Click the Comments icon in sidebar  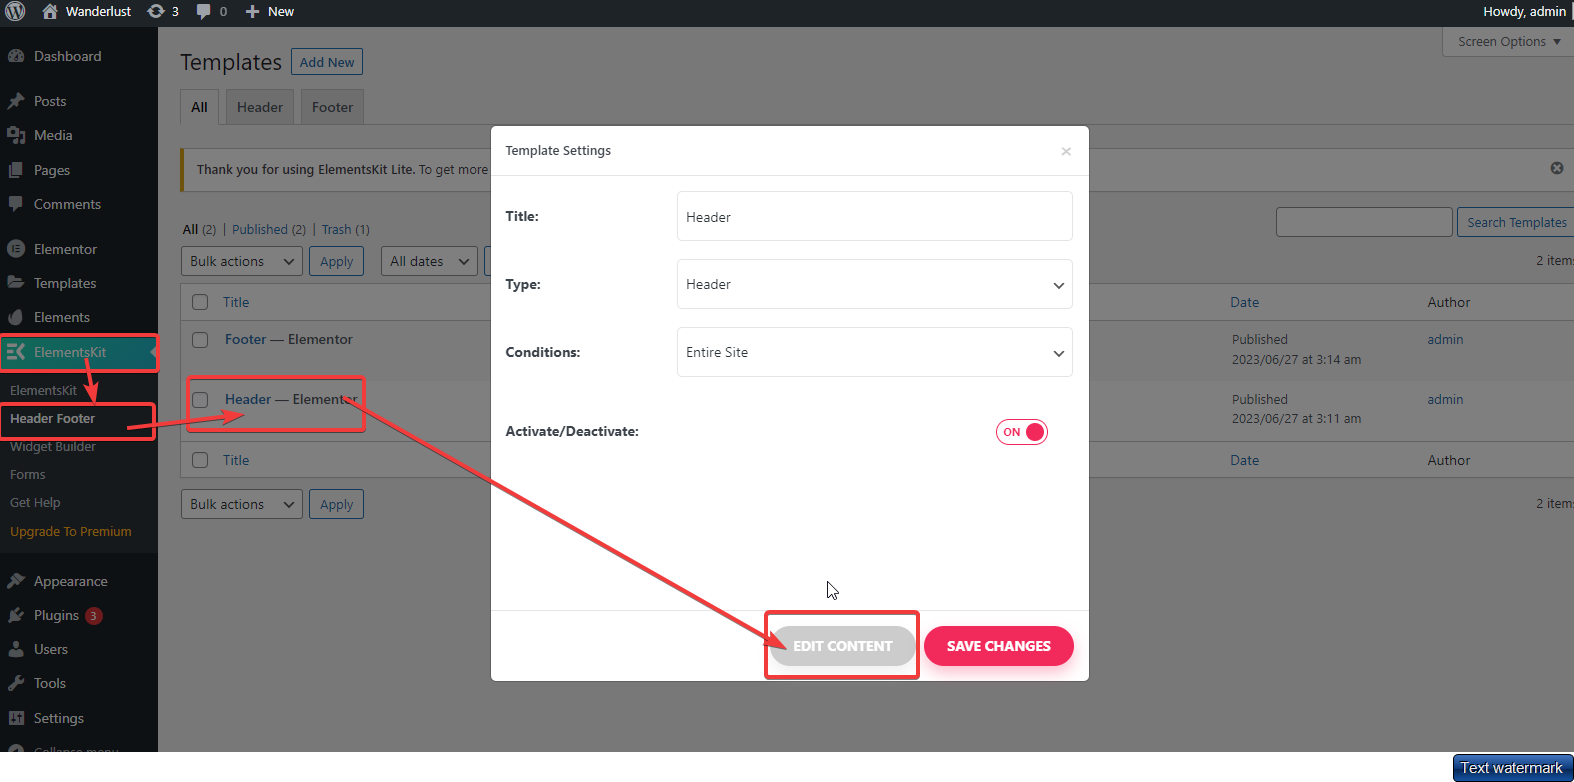(x=16, y=204)
